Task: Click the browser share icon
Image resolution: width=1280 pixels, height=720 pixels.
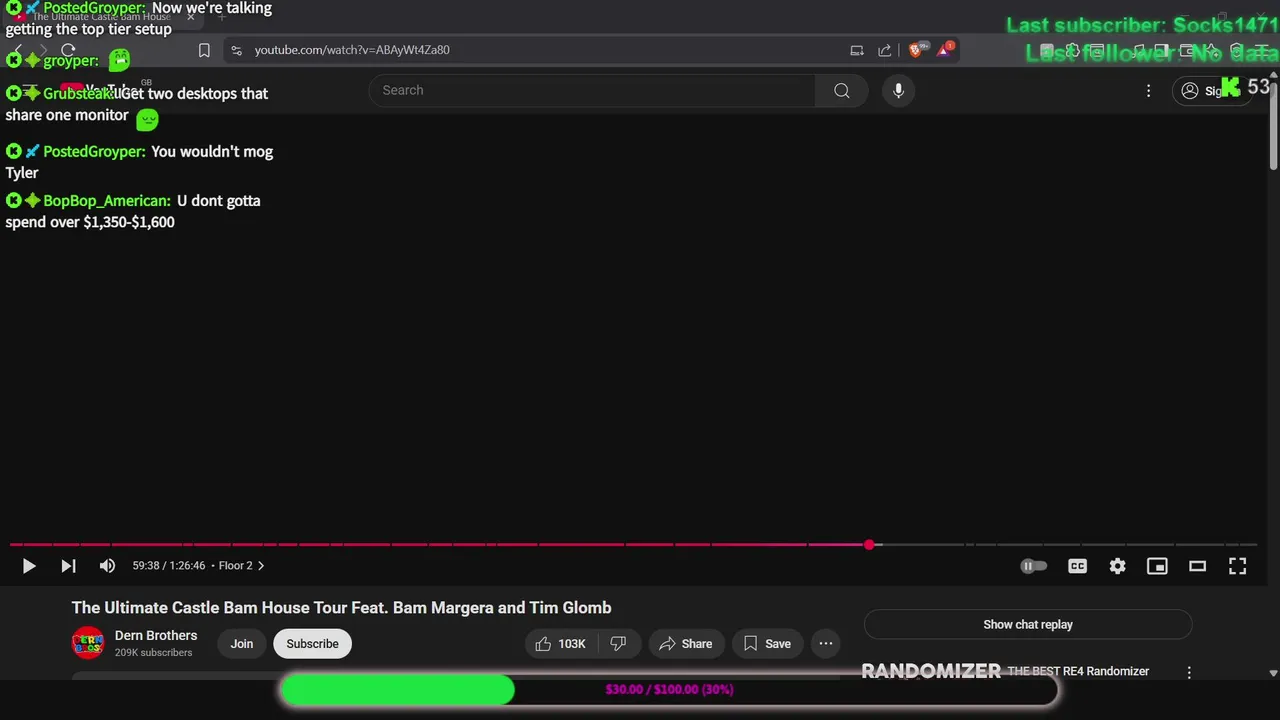Action: coord(885,50)
